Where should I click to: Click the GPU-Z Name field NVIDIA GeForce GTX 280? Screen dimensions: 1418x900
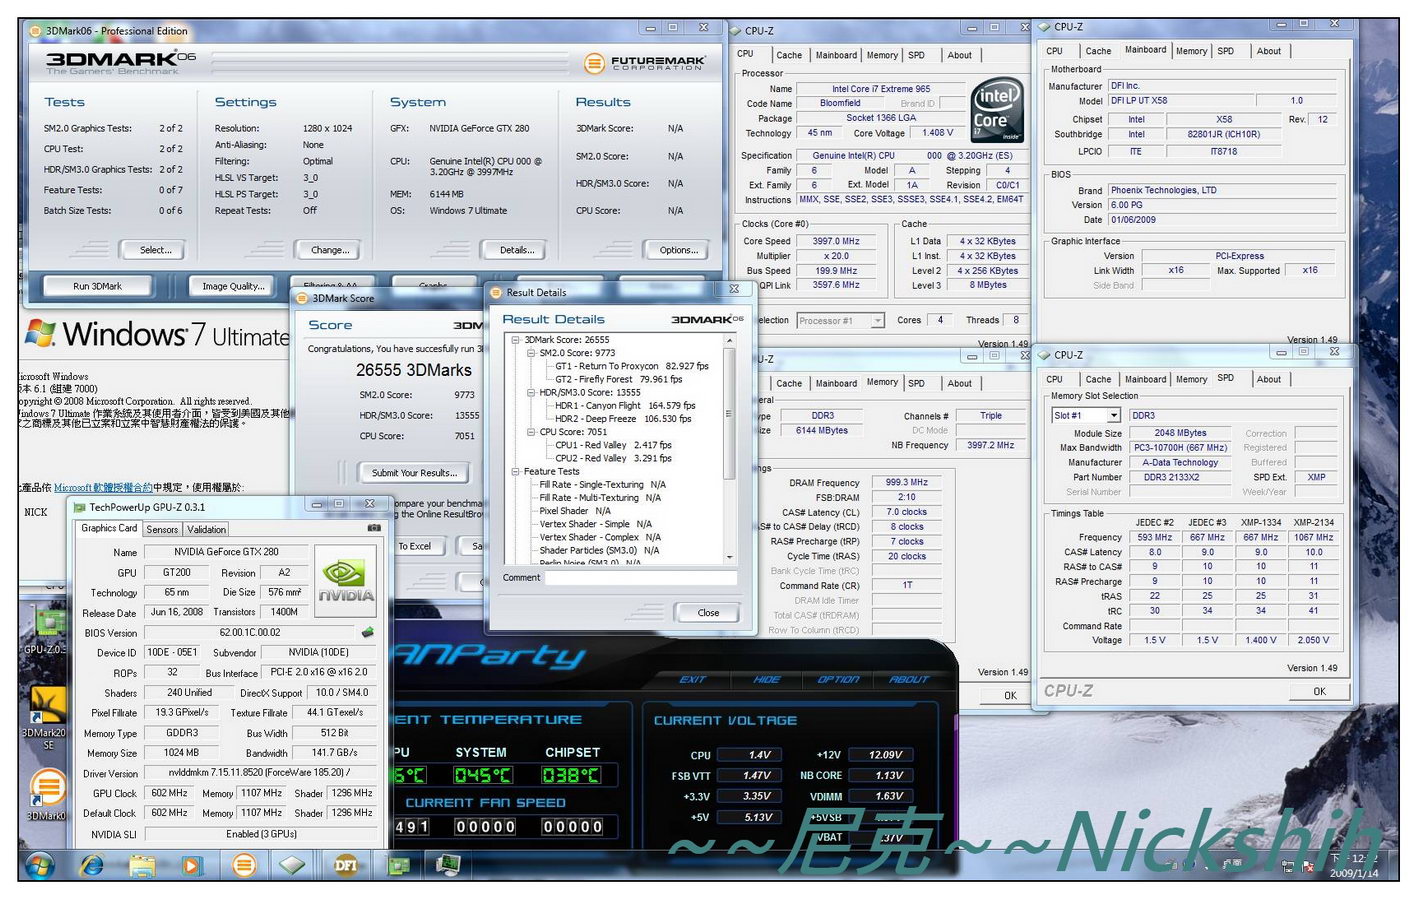(x=226, y=552)
